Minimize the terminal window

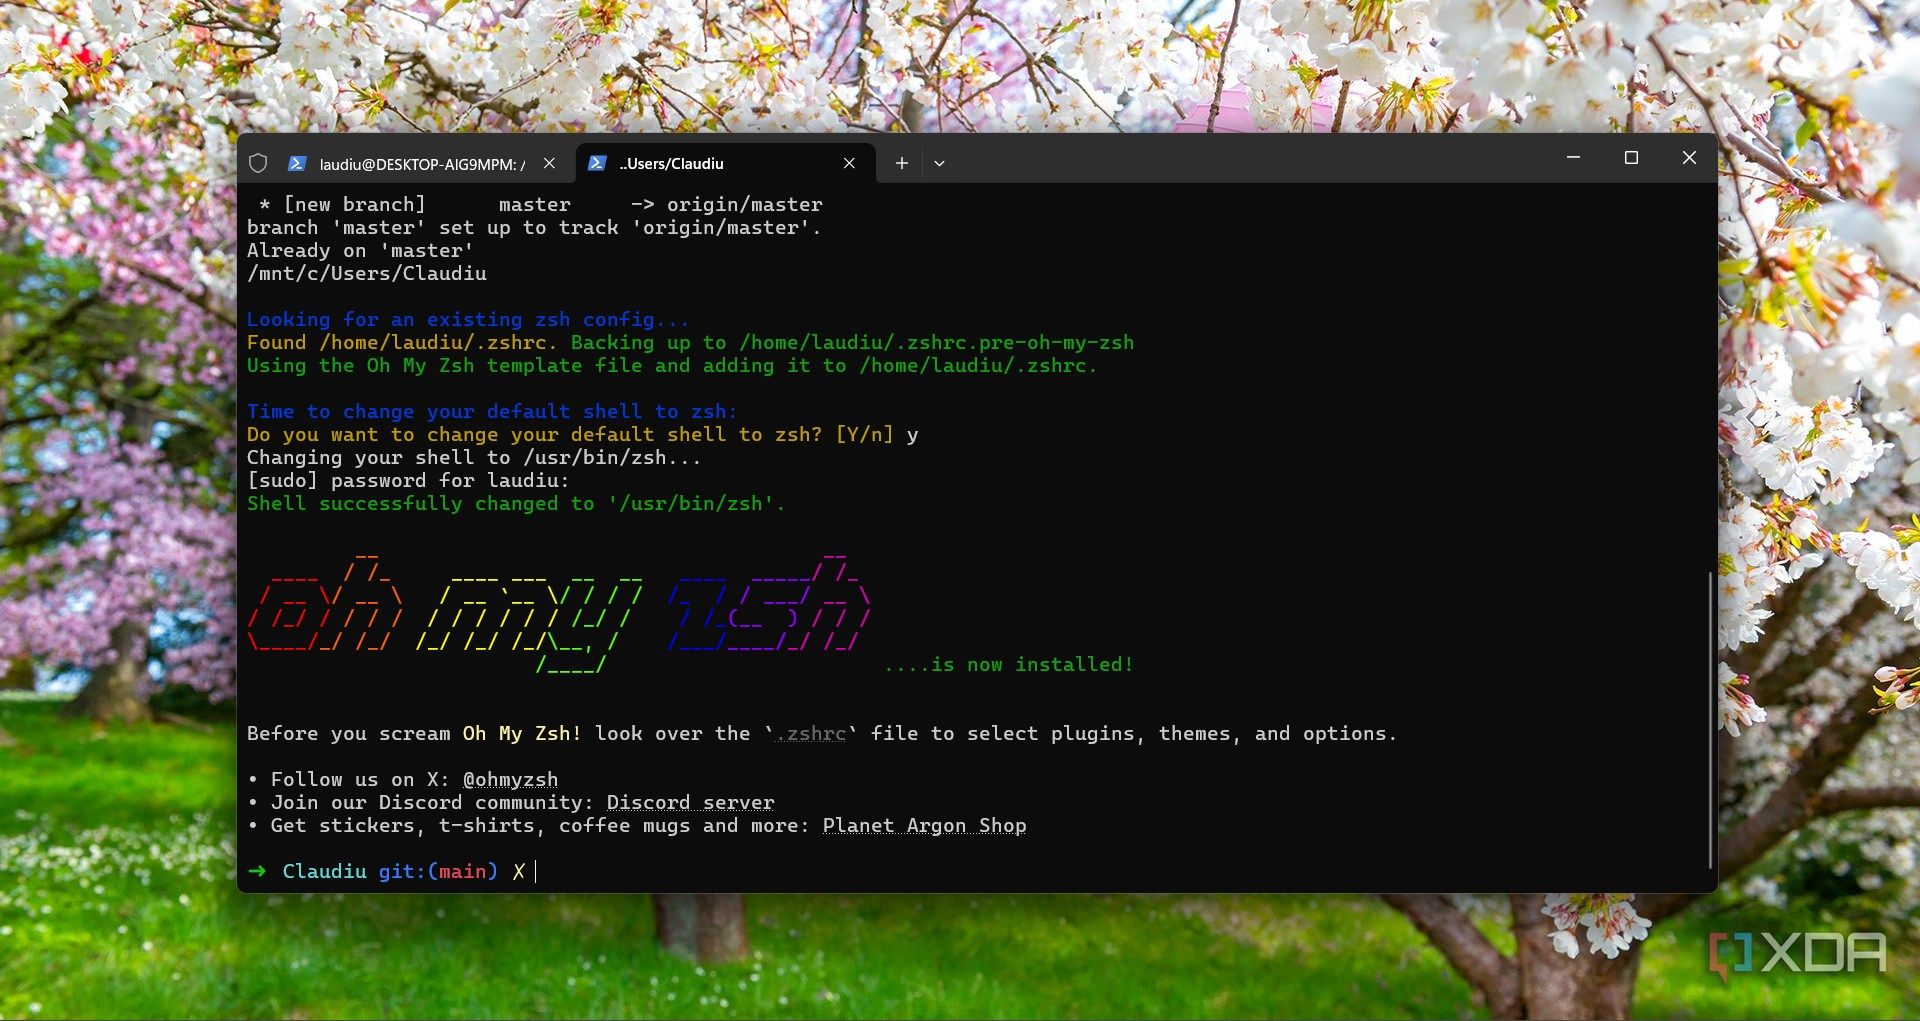click(x=1573, y=158)
